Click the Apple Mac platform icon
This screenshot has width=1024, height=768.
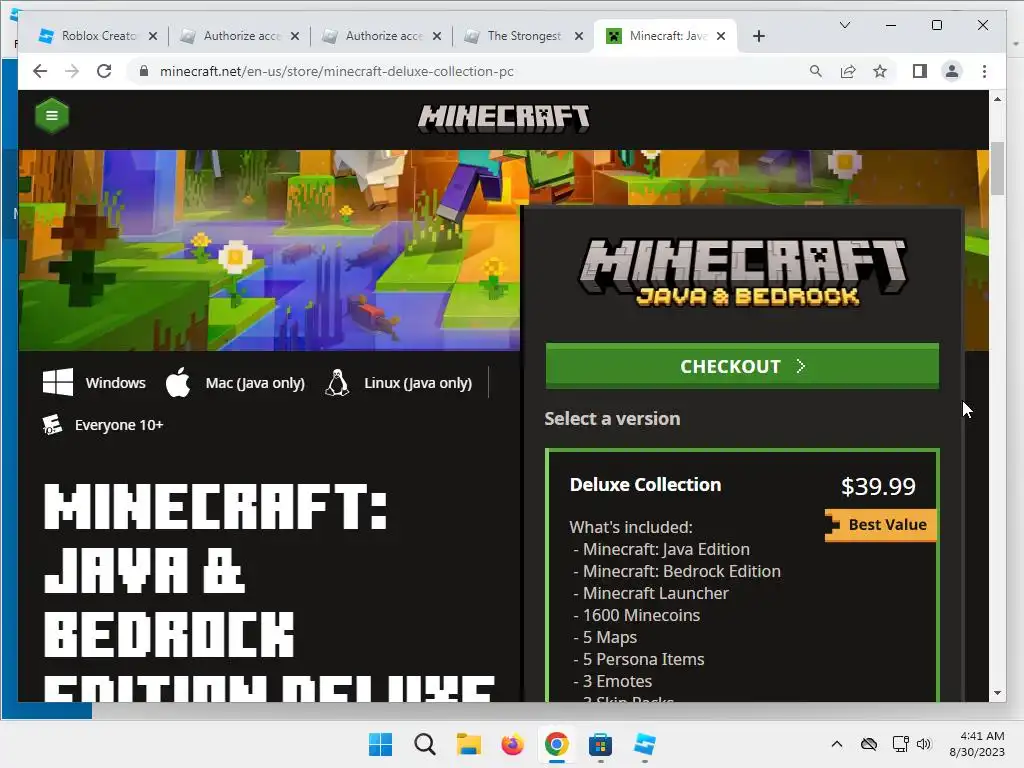[x=178, y=382]
